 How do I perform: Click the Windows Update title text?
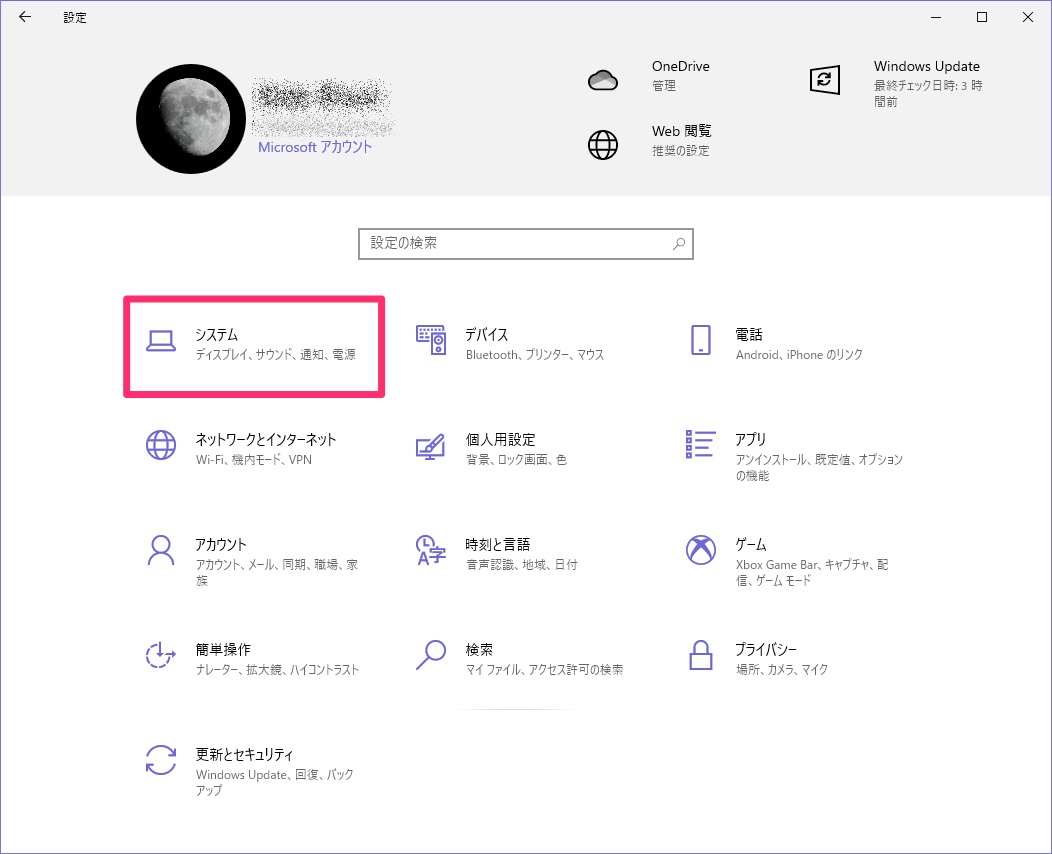coord(927,66)
